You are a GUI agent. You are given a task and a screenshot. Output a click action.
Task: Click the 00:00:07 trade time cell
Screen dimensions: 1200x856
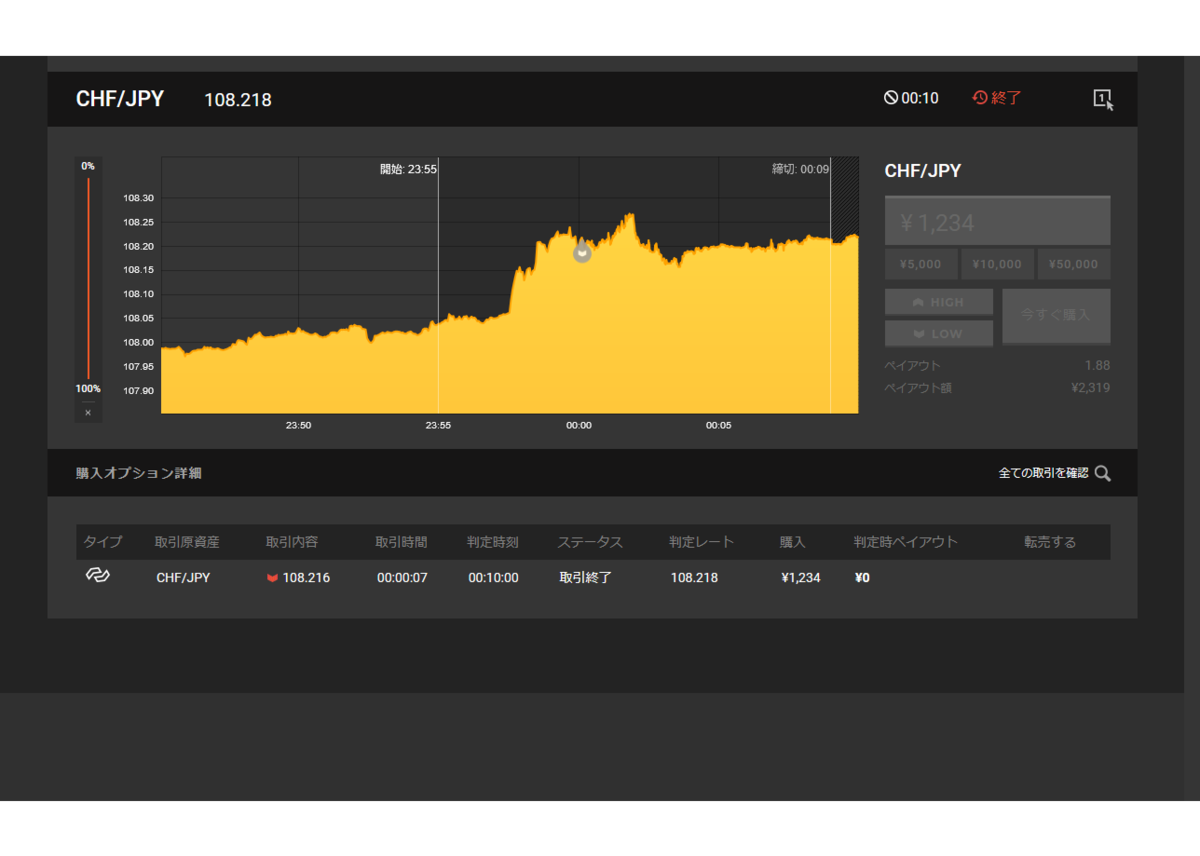[x=402, y=577]
